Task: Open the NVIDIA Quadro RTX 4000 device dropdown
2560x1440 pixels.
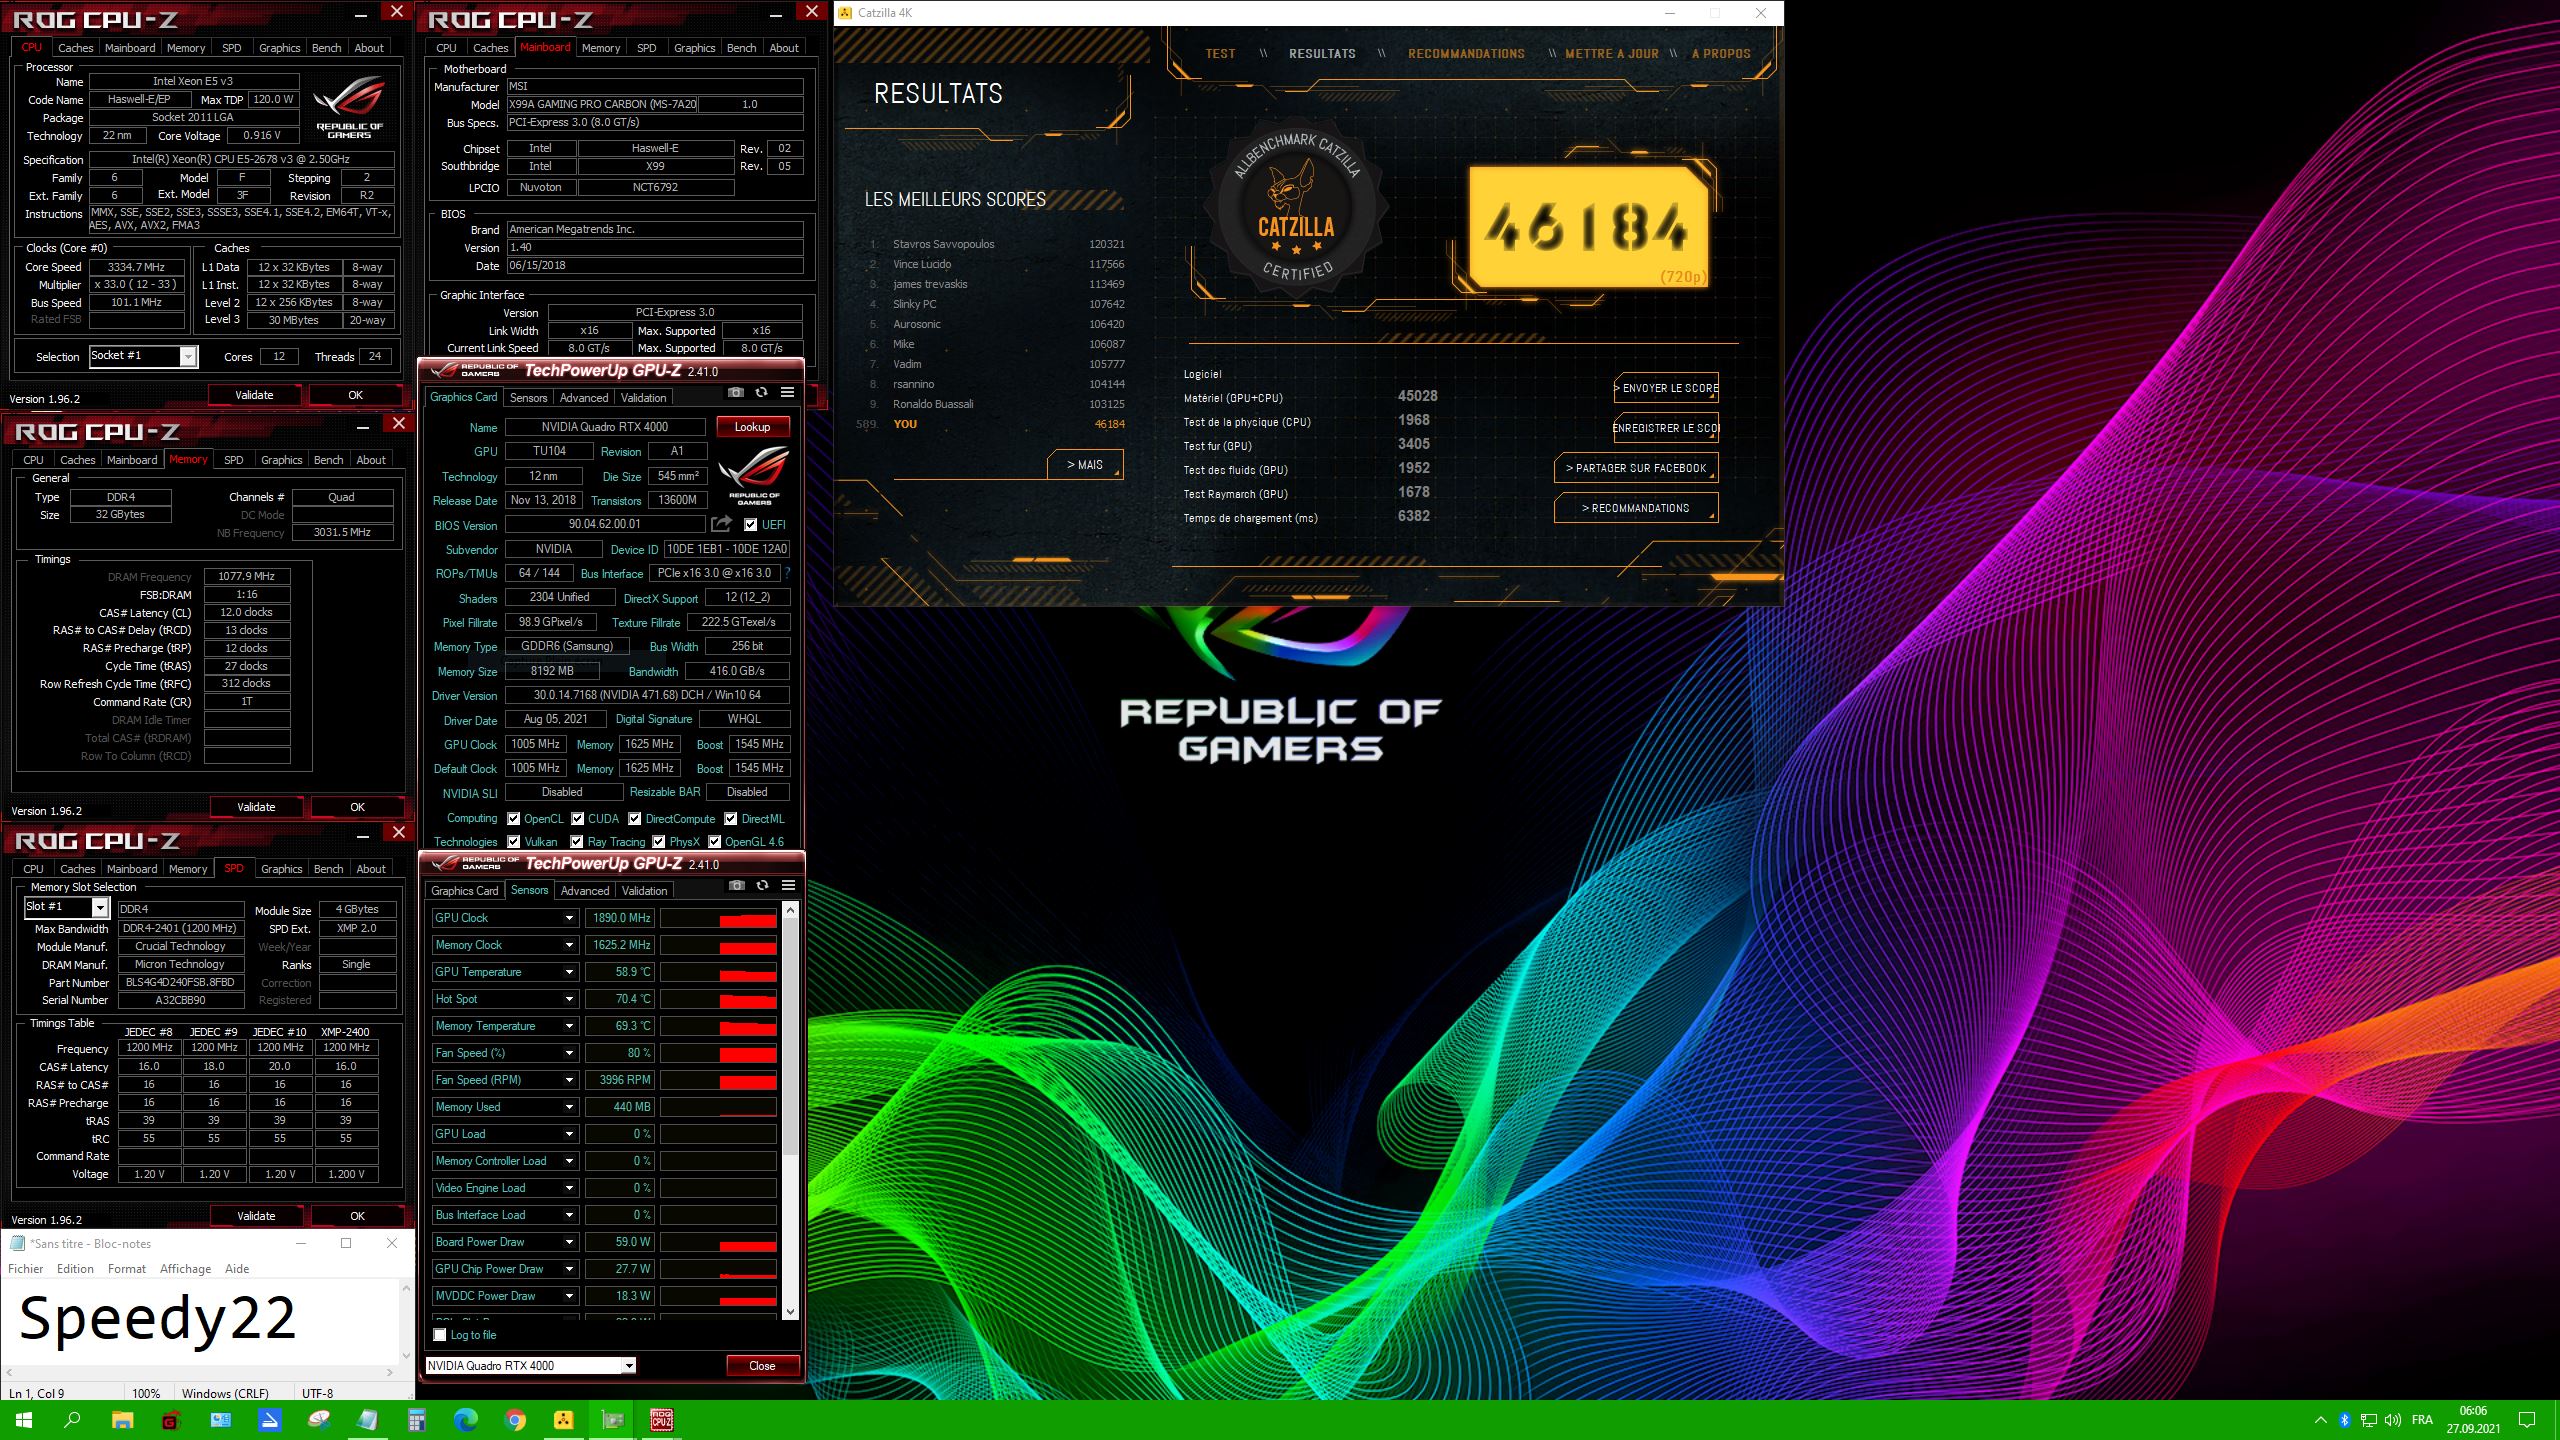Action: coord(530,1365)
